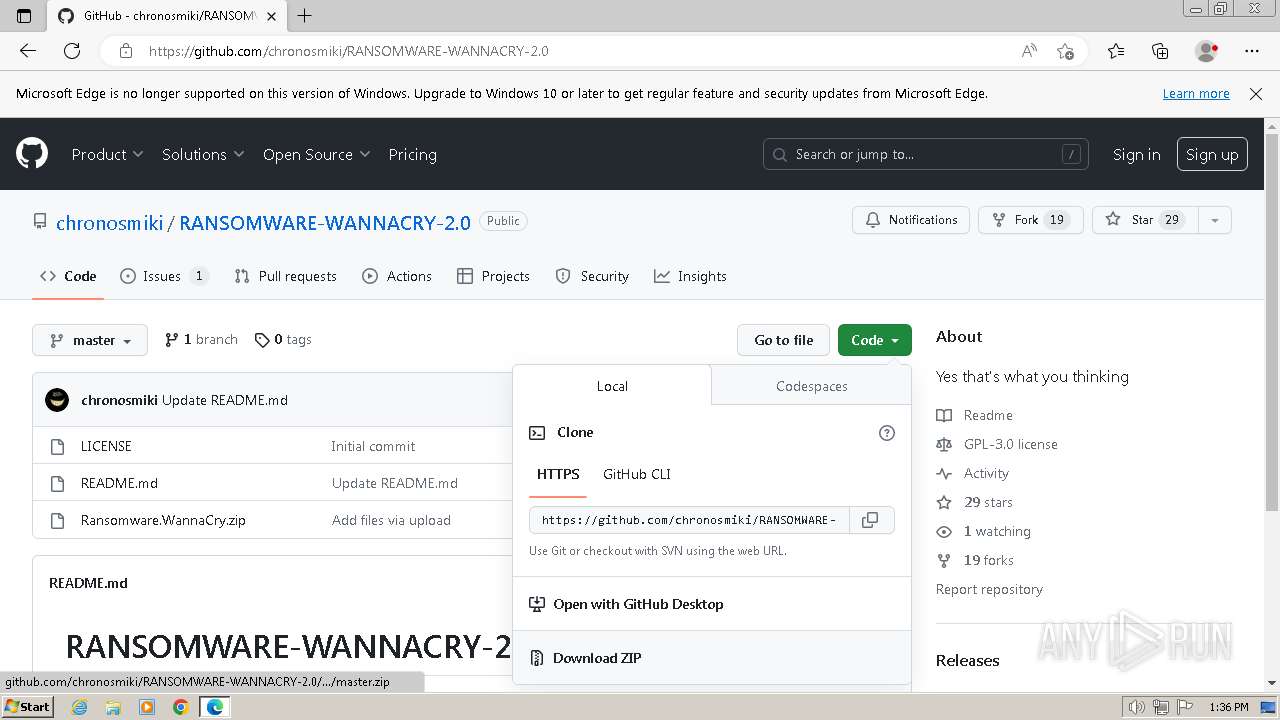Image resolution: width=1280 pixels, height=720 pixels.
Task: Click the GitHub logo icon
Action: tap(32, 154)
